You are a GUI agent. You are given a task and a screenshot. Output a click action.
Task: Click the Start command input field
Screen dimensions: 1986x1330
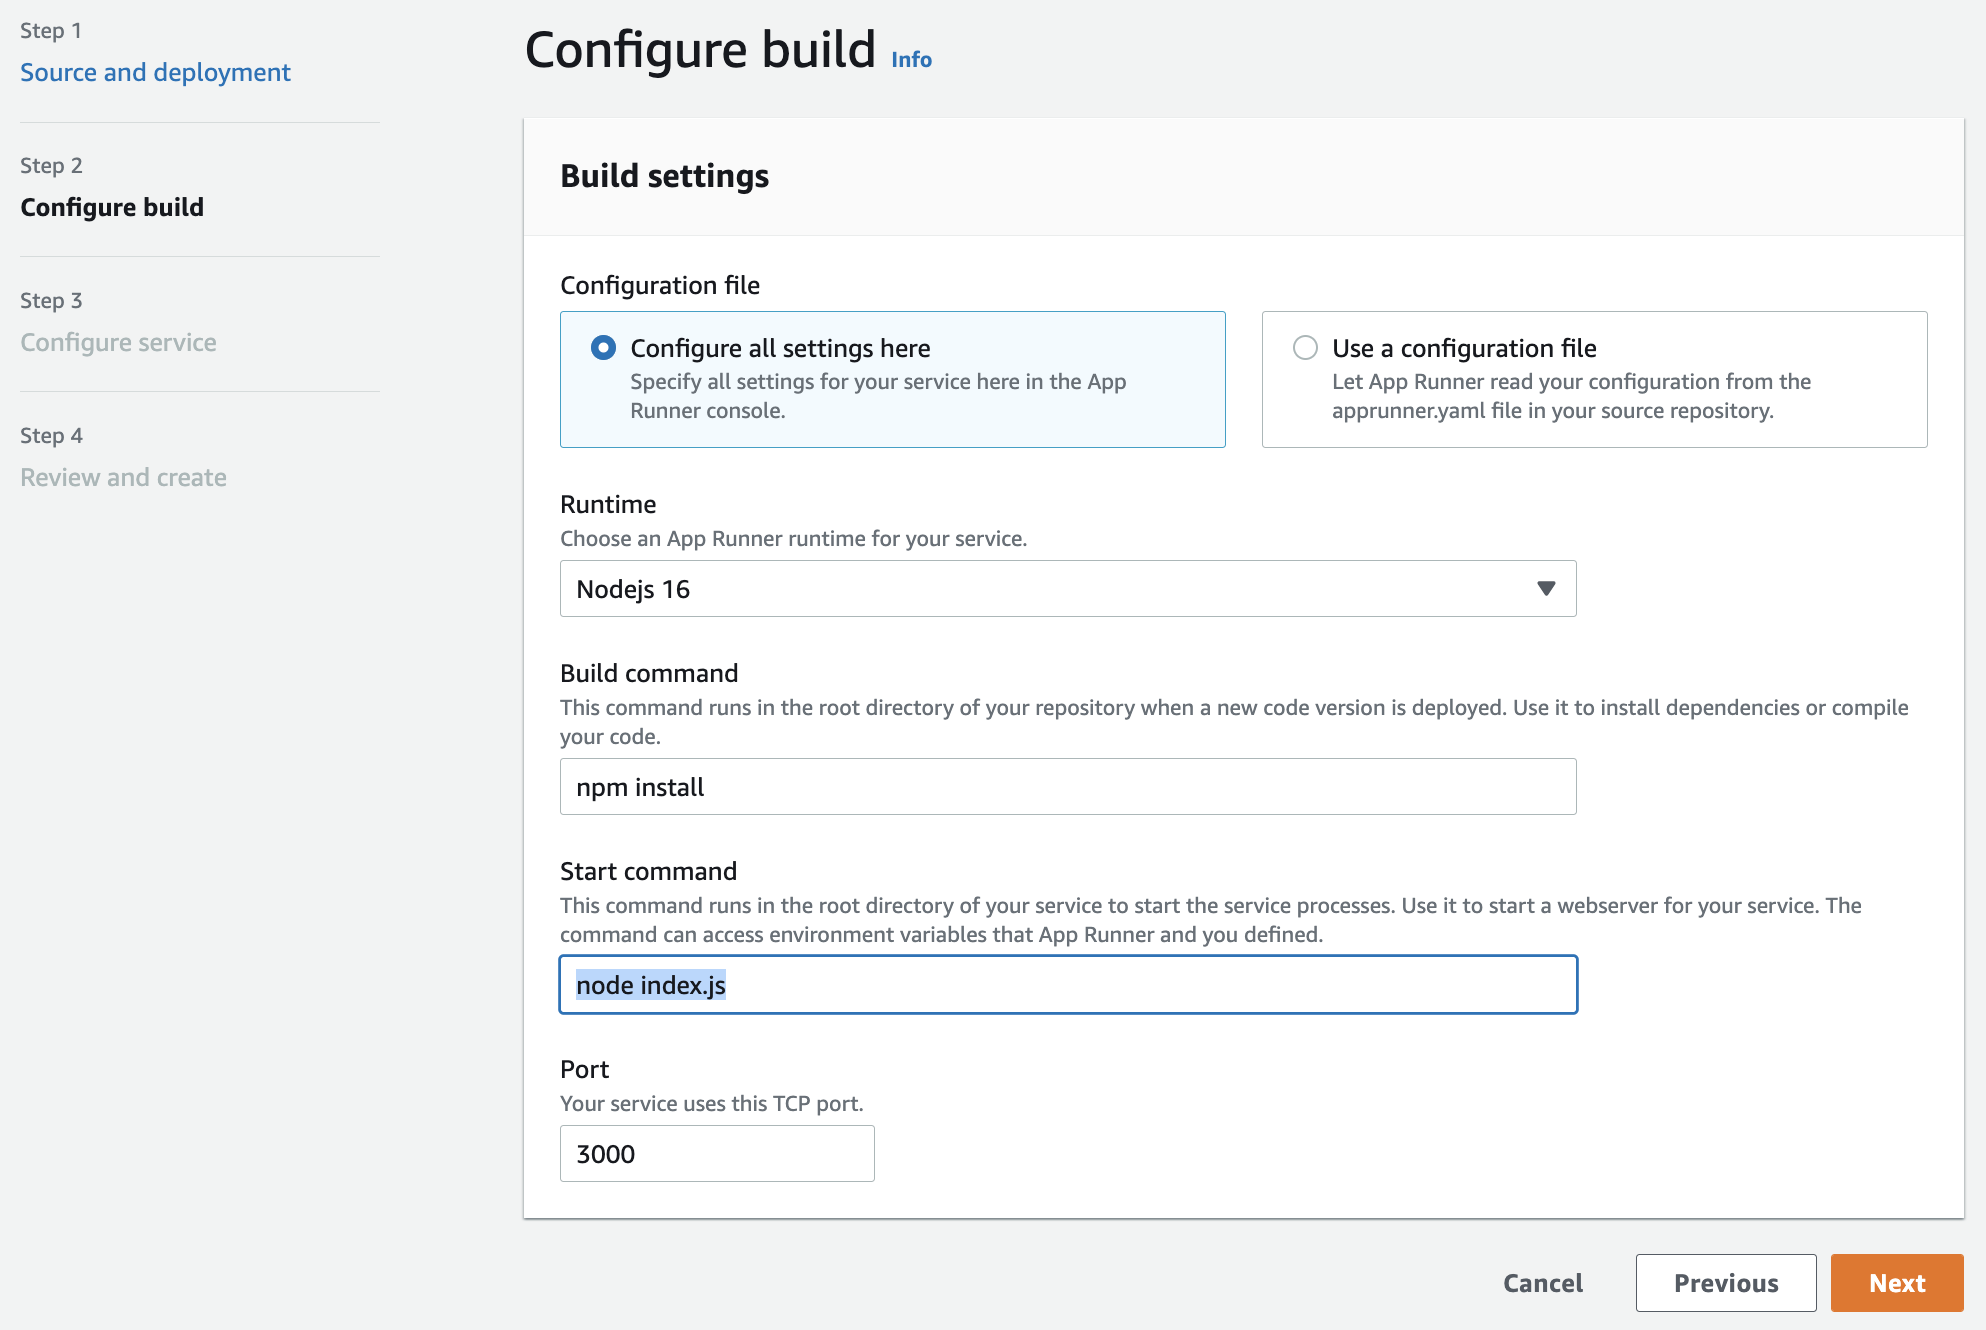pos(1069,984)
